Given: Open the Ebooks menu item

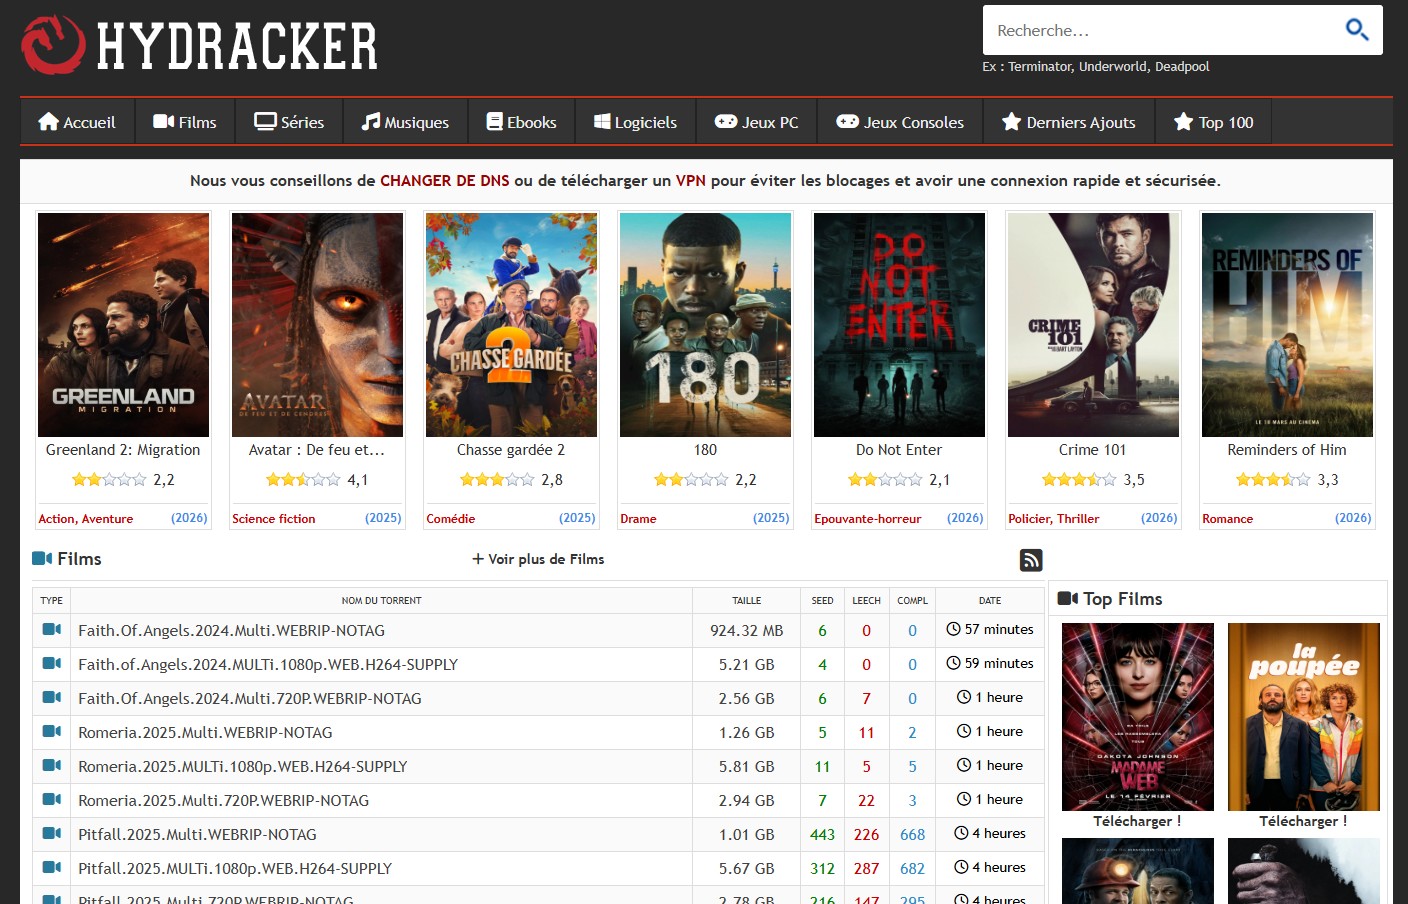Looking at the screenshot, I should pos(521,122).
